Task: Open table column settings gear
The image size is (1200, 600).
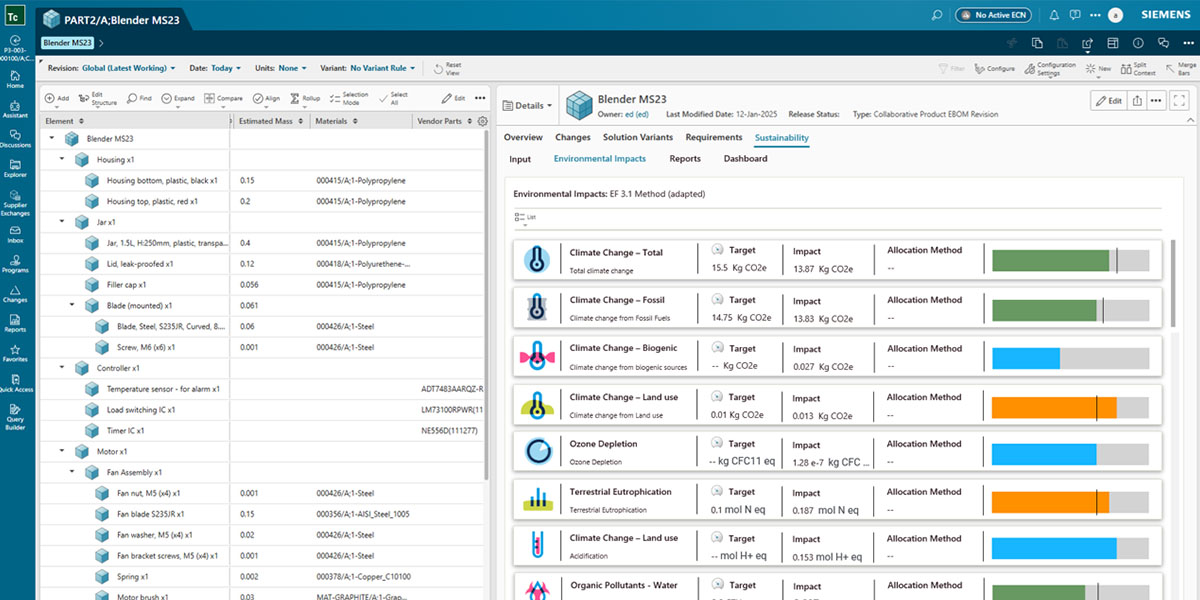Action: click(483, 121)
